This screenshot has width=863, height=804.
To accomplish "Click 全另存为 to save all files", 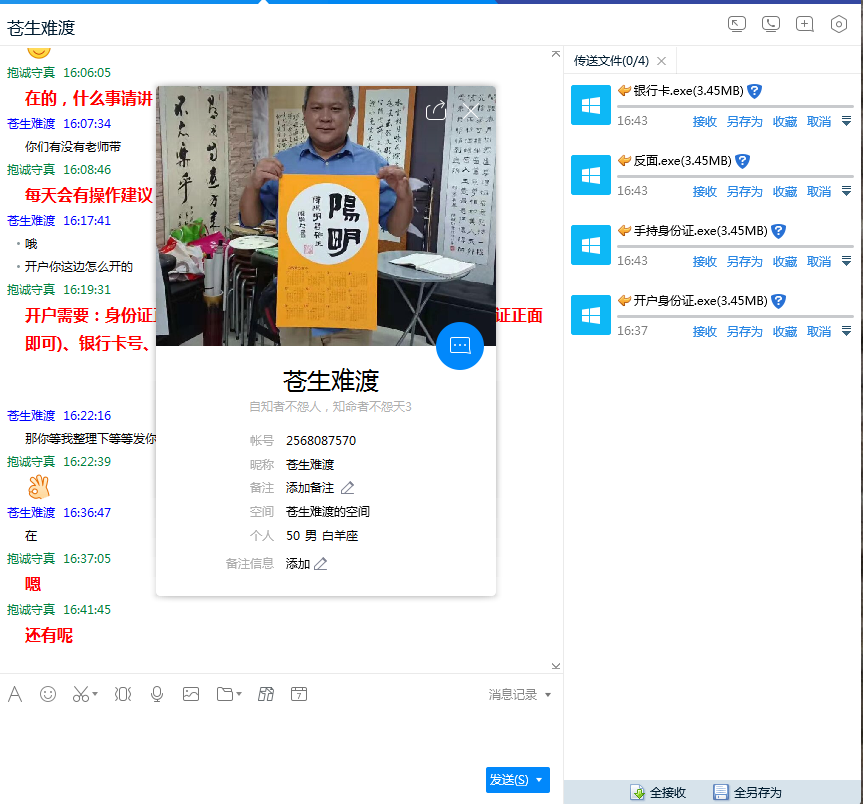I will [747, 792].
